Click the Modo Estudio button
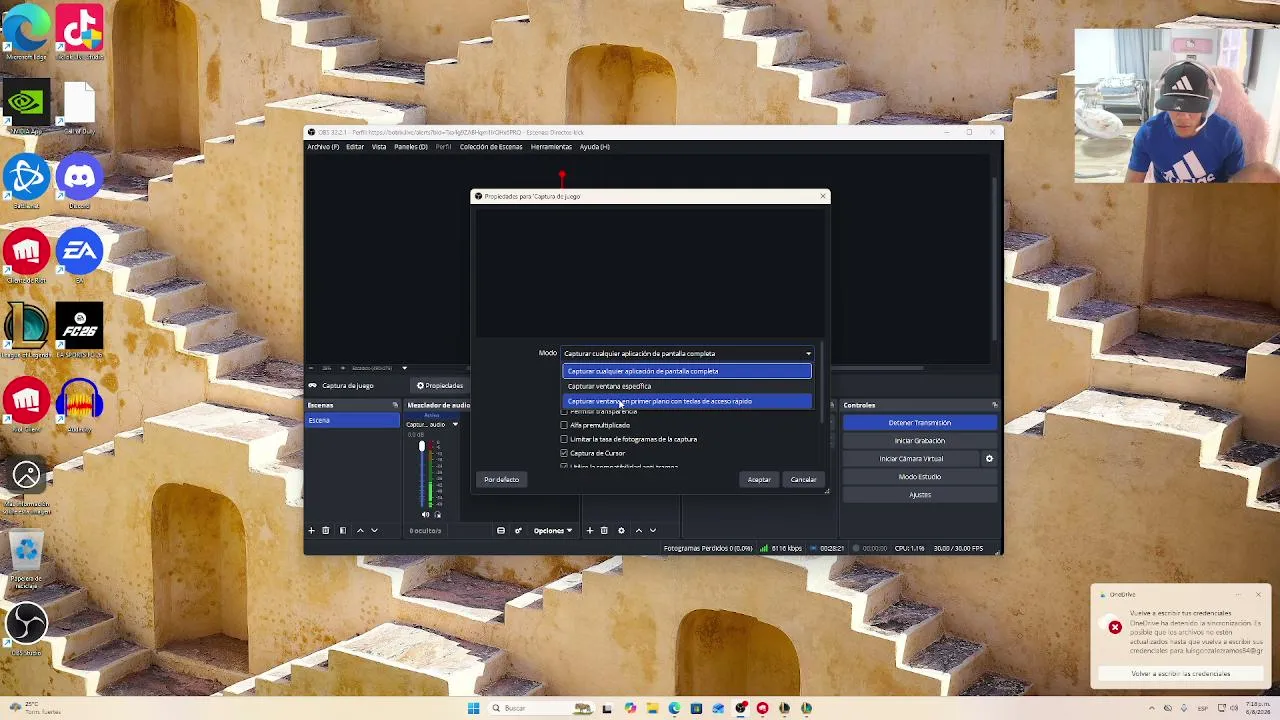 (920, 477)
